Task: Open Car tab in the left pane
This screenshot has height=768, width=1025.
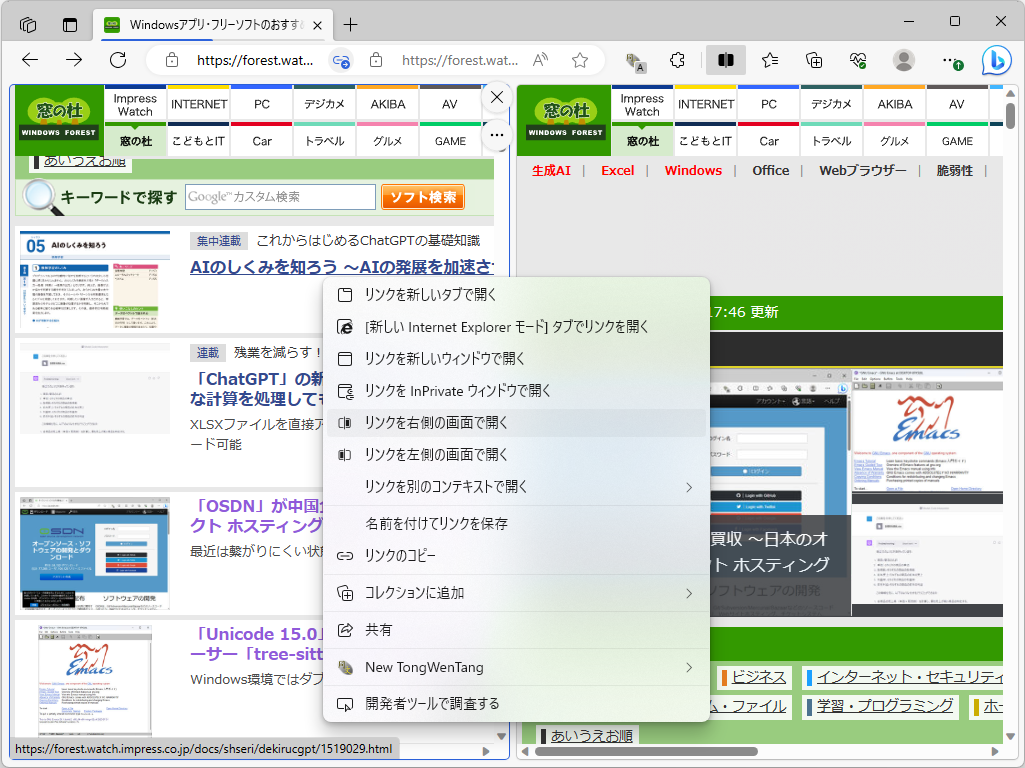Action: point(261,141)
